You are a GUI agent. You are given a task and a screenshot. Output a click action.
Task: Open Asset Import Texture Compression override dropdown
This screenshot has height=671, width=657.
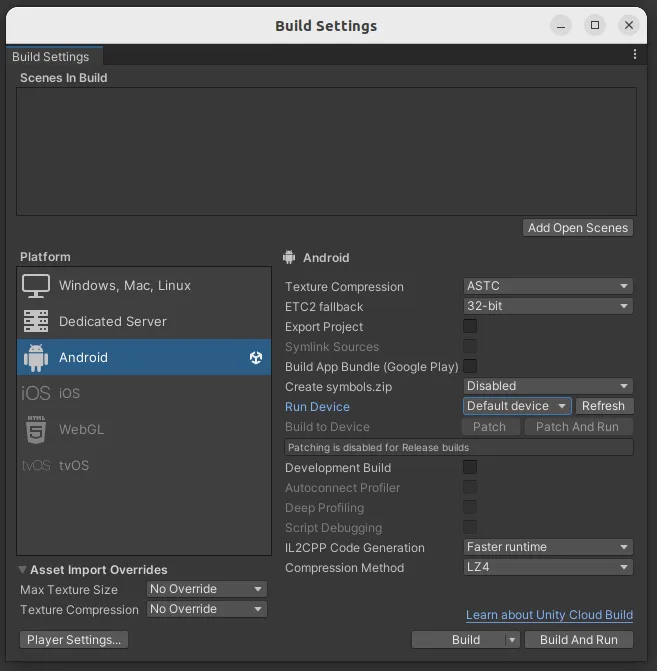tap(207, 609)
